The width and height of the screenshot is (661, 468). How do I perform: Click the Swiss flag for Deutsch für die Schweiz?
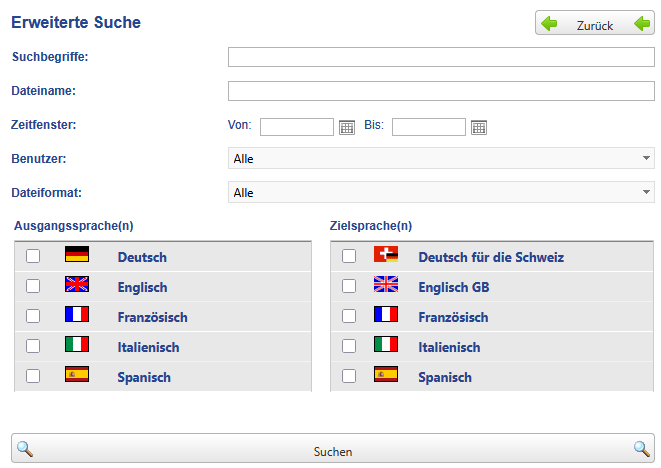click(x=386, y=256)
